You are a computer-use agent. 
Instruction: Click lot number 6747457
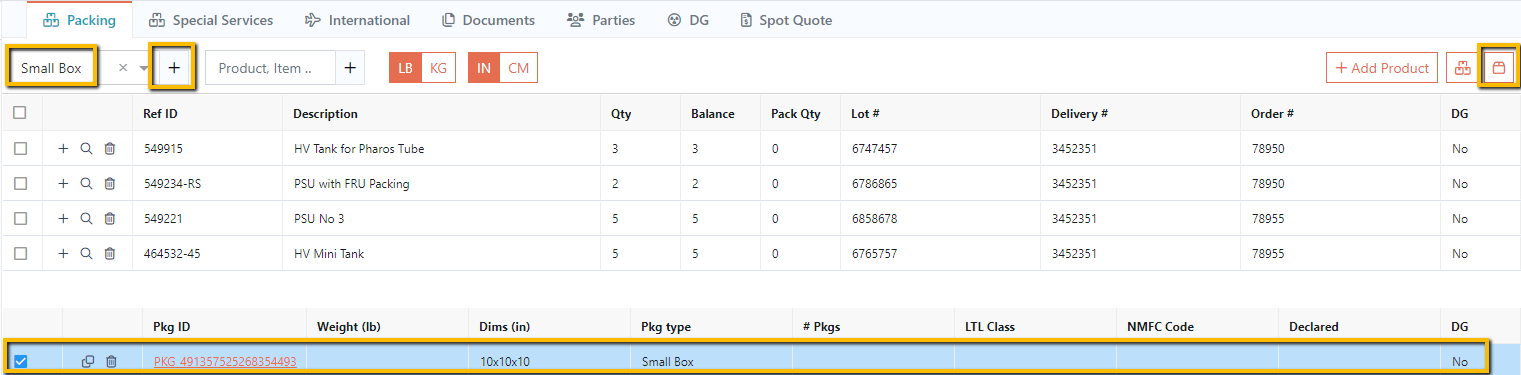pyautogui.click(x=874, y=148)
